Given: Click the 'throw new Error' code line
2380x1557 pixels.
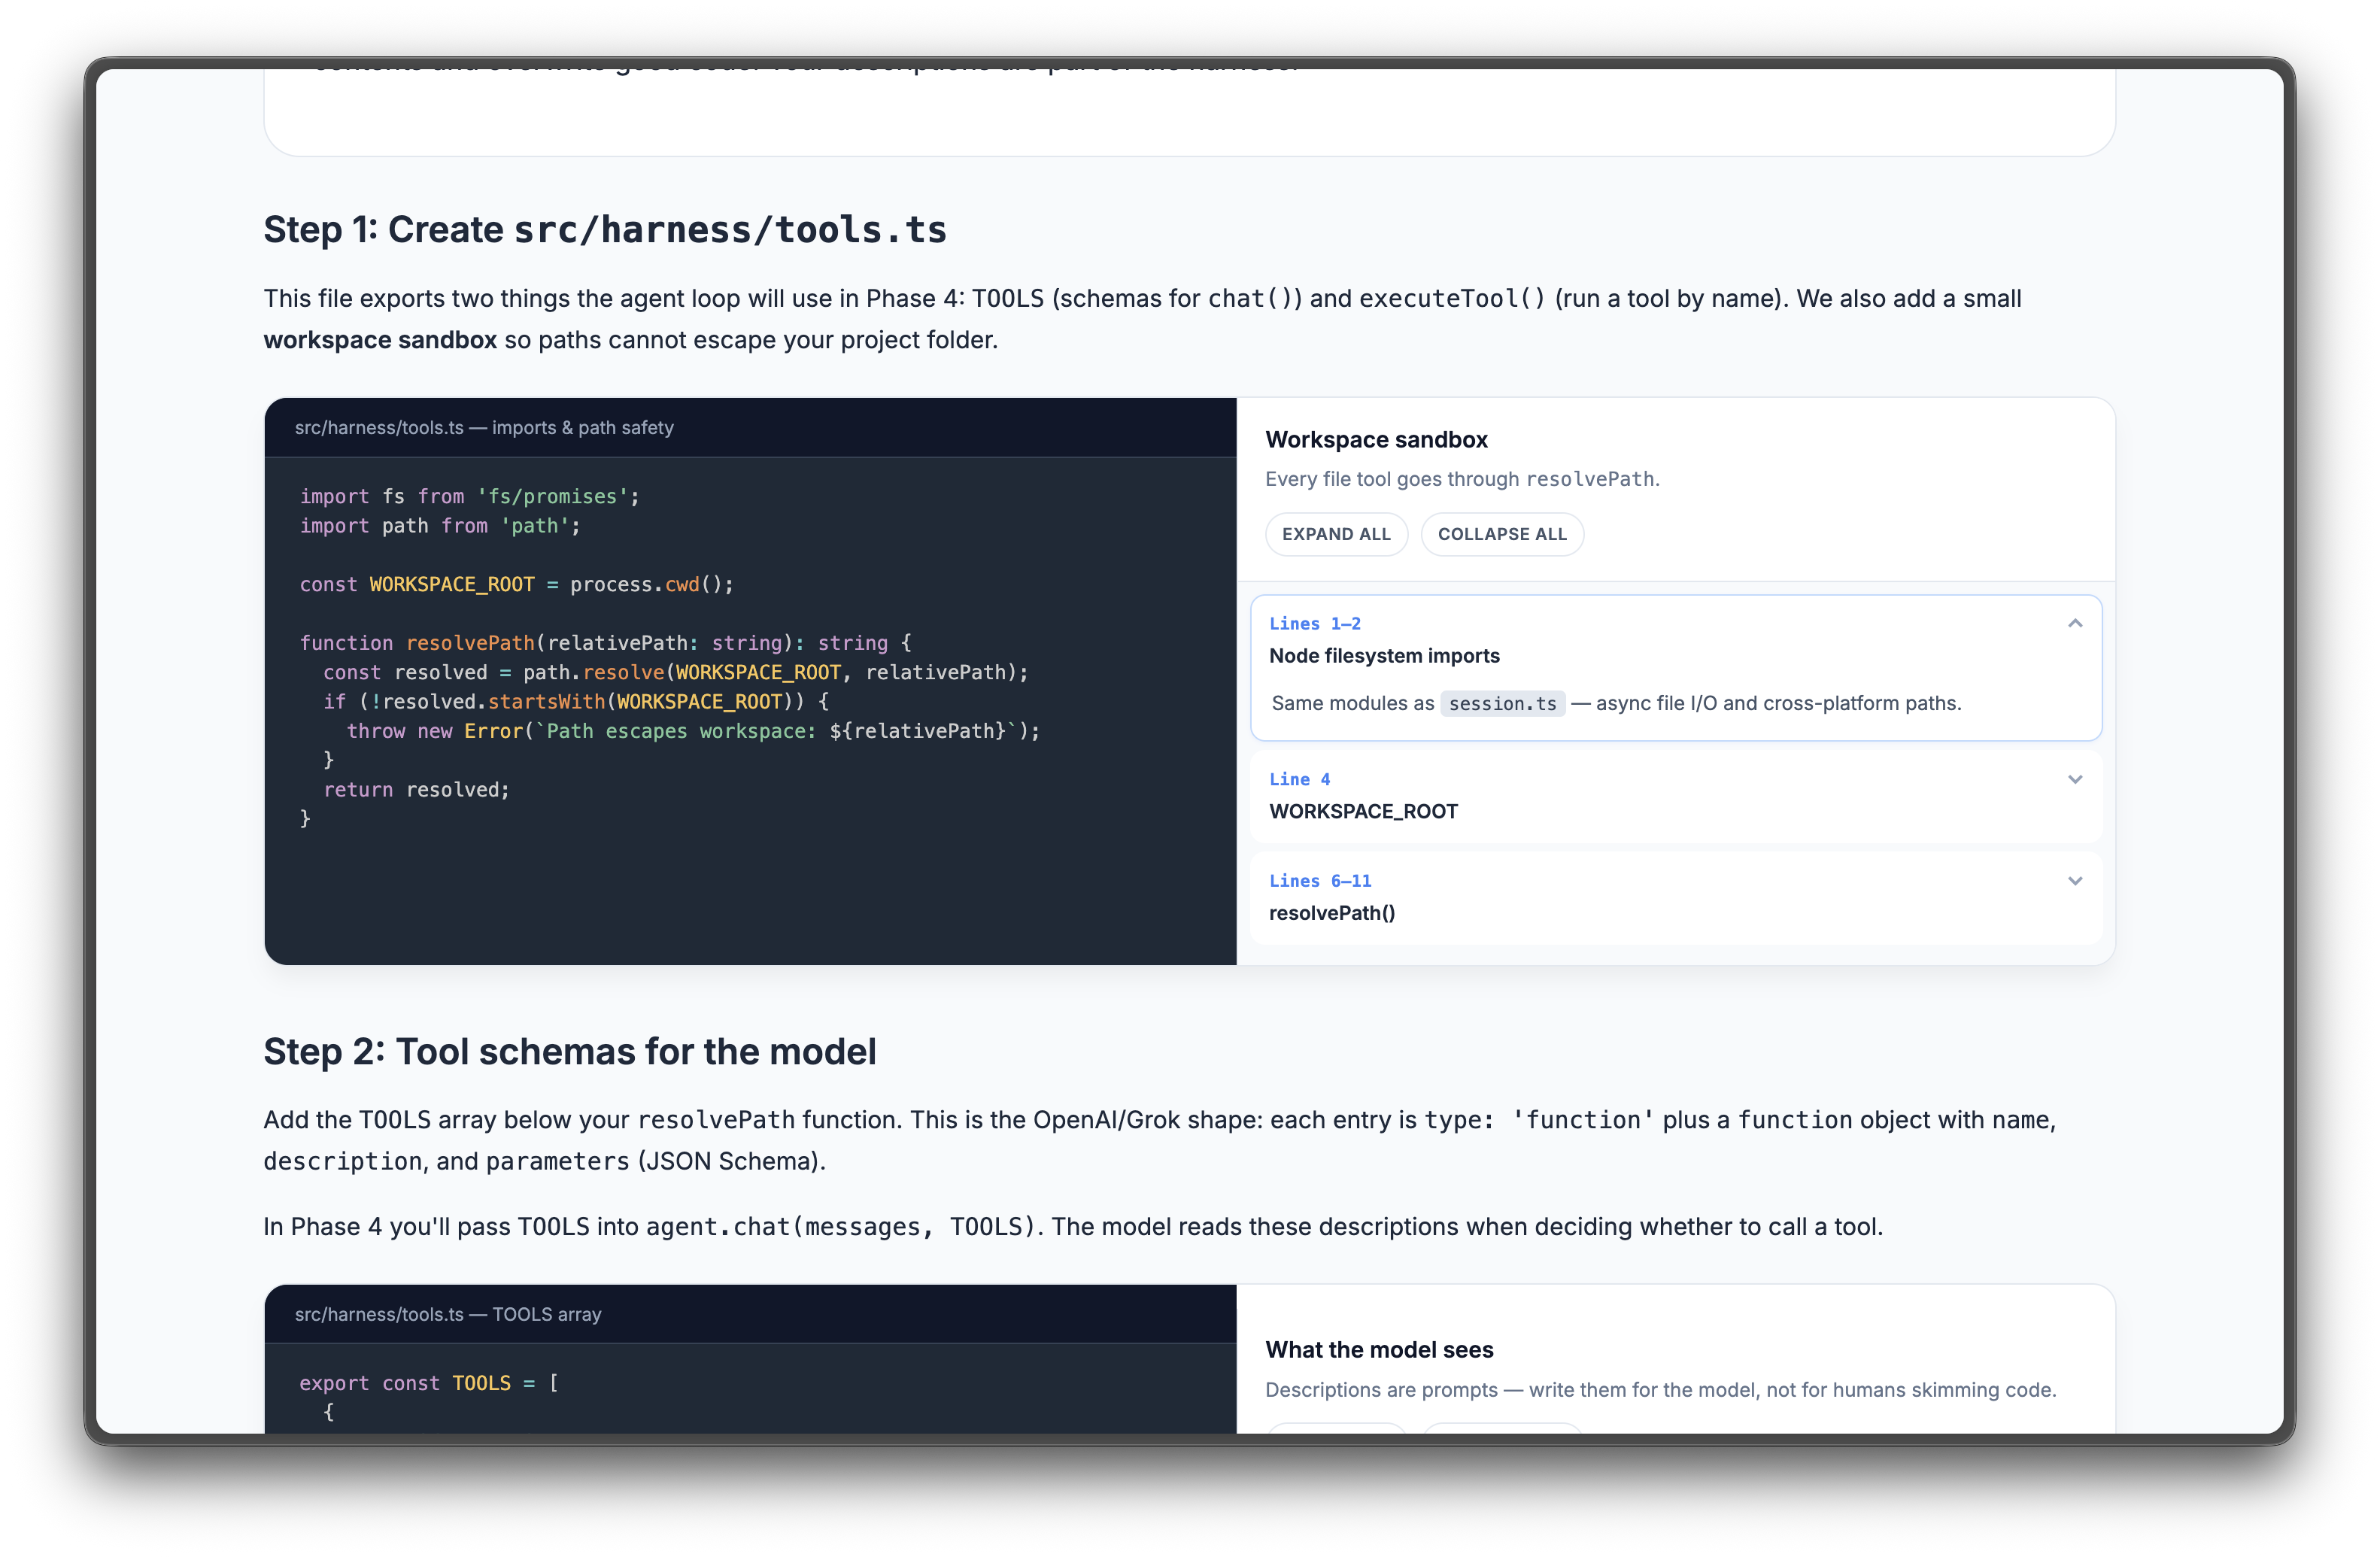Looking at the screenshot, I should coord(693,731).
